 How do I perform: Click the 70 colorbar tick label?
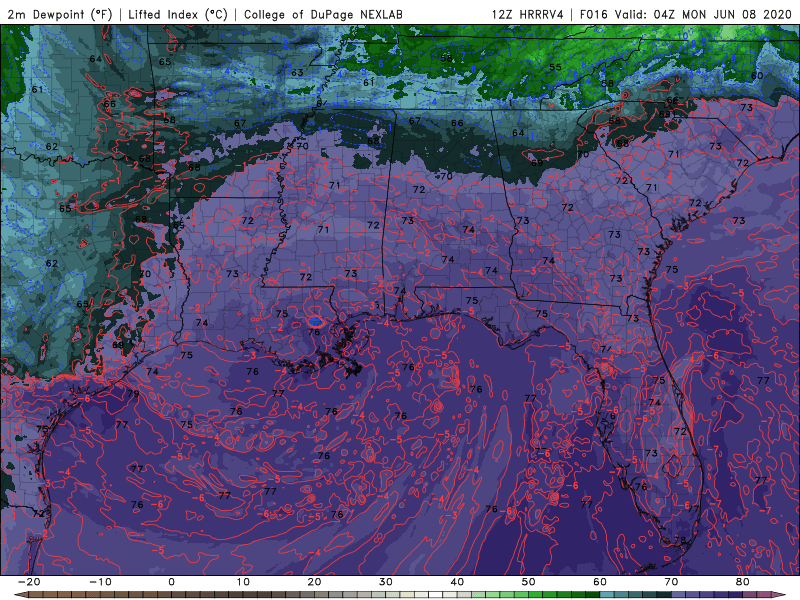671,582
